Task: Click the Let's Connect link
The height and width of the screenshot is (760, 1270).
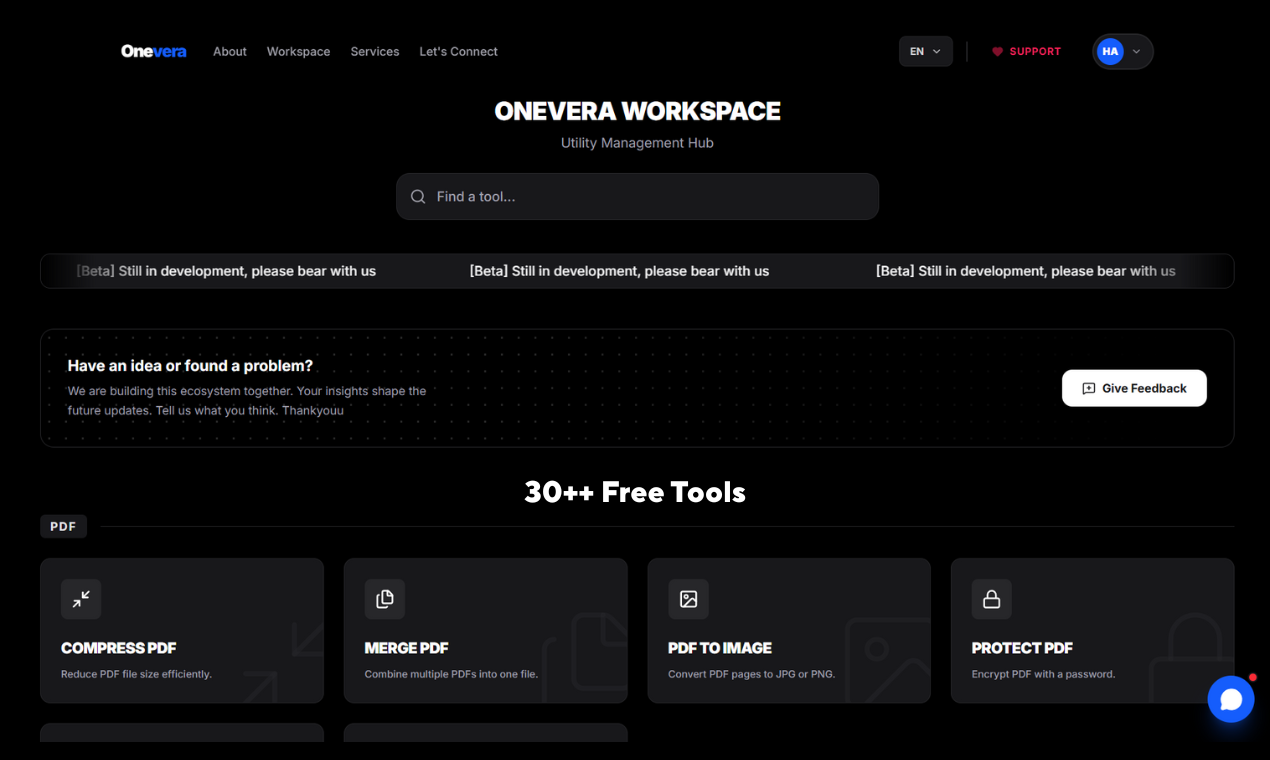Action: 458,51
